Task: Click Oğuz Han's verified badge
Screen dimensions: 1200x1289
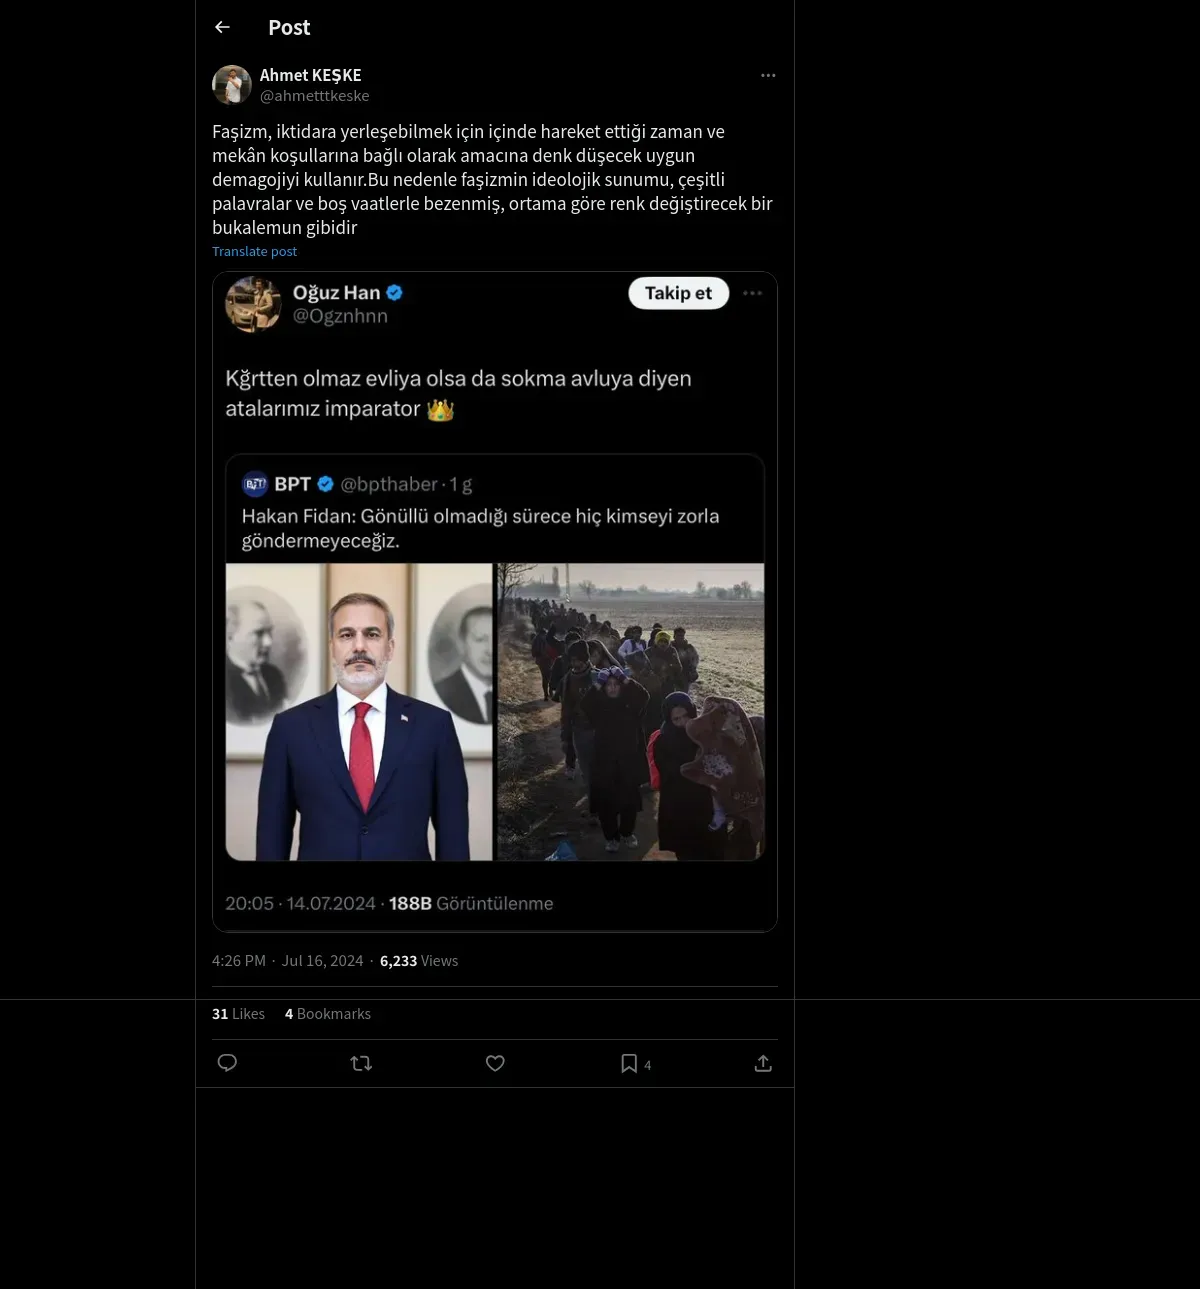Action: 395,293
